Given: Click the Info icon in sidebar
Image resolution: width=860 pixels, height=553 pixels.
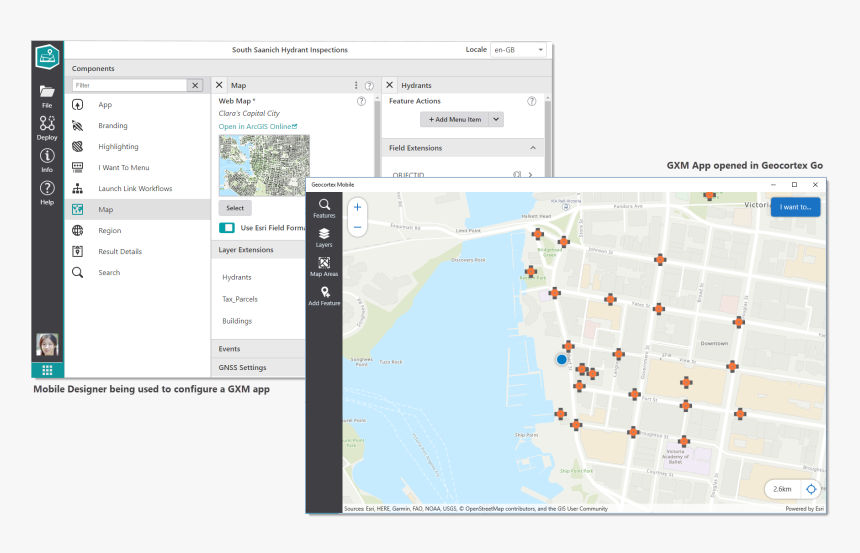Looking at the screenshot, I should [x=47, y=159].
